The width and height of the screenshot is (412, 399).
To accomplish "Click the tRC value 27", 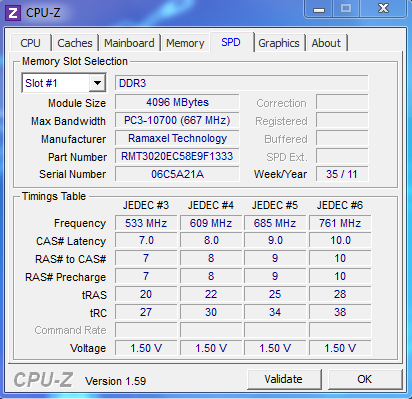I will point(146,312).
